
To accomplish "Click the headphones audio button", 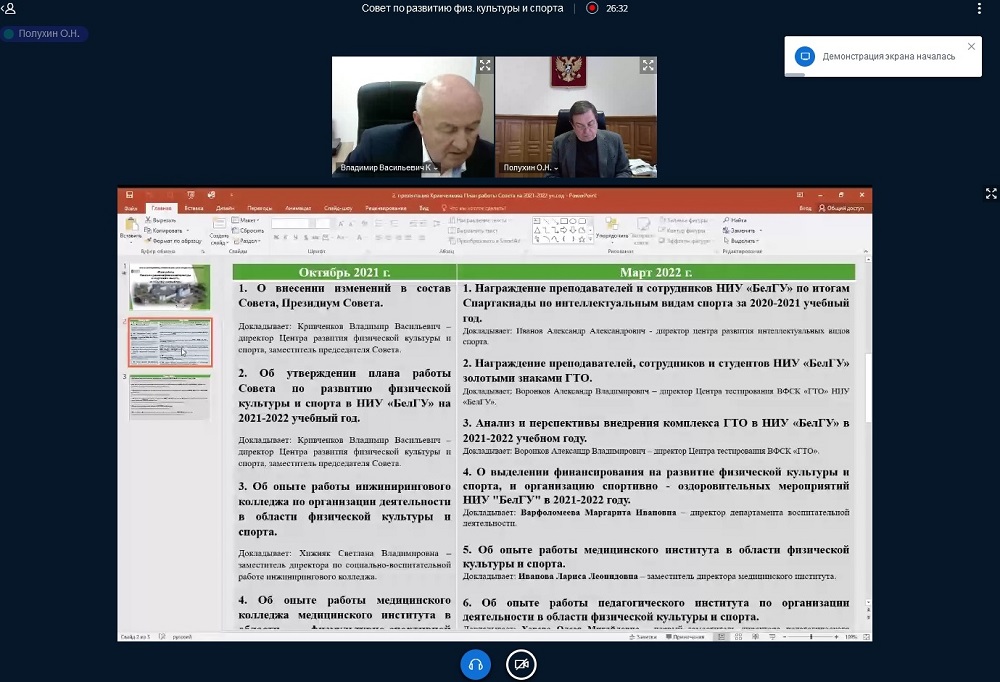I will coord(476,664).
